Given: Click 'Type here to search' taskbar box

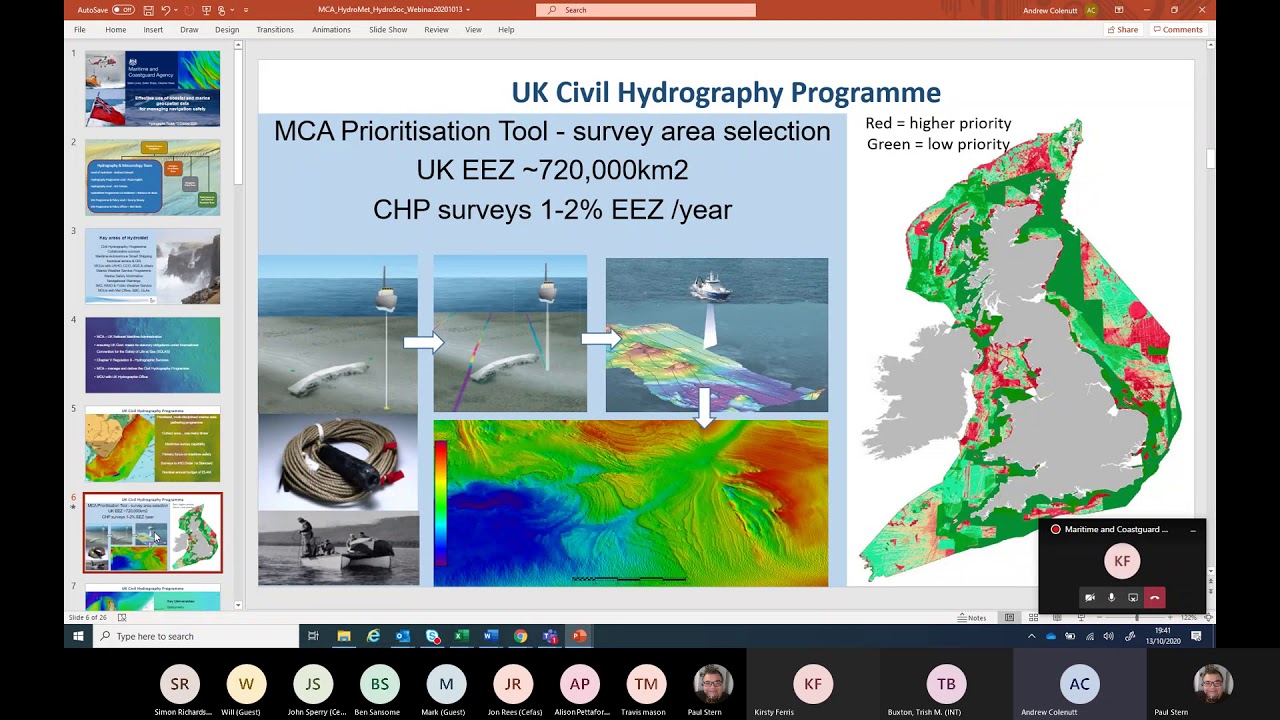Looking at the screenshot, I should [196, 636].
